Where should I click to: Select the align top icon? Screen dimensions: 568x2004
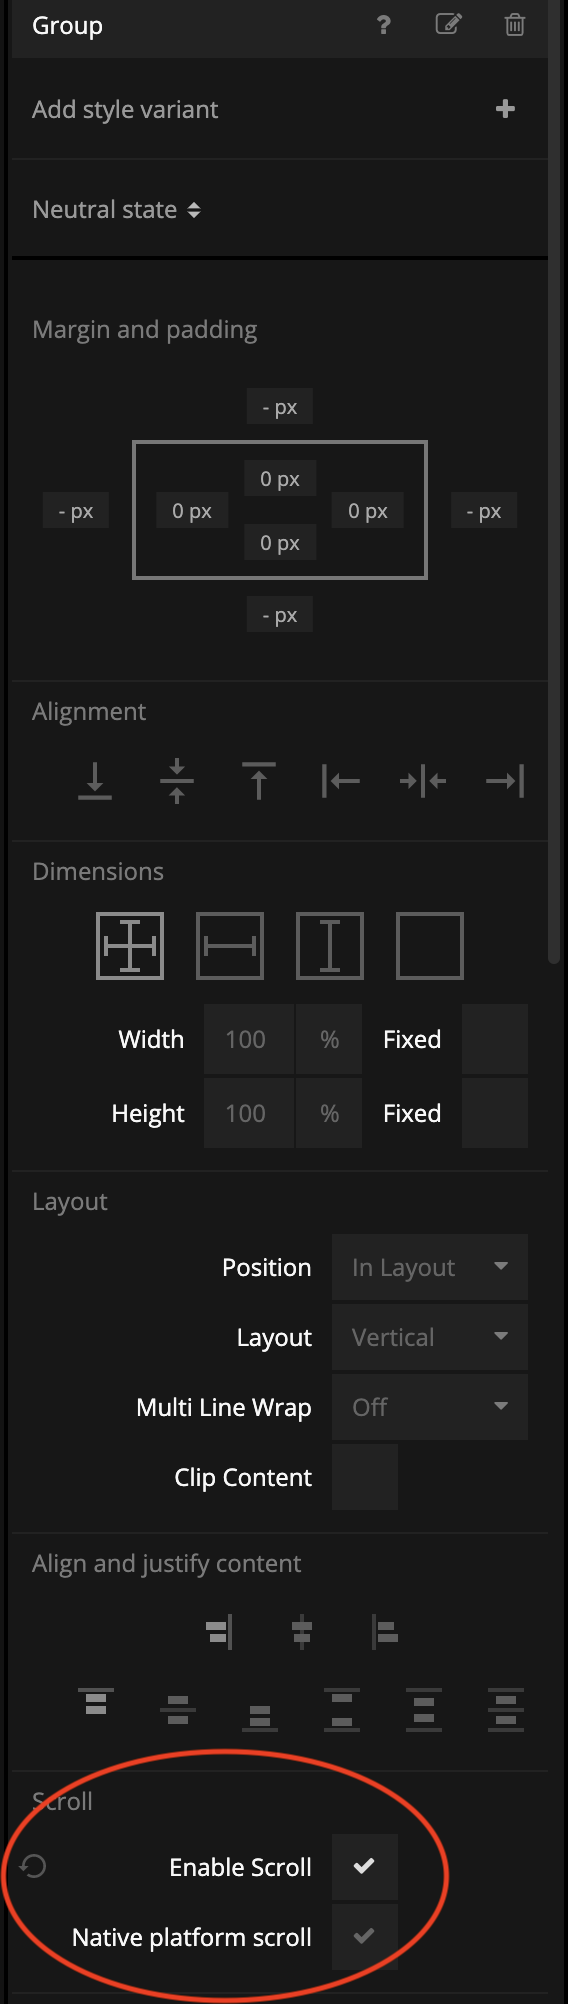(x=259, y=781)
